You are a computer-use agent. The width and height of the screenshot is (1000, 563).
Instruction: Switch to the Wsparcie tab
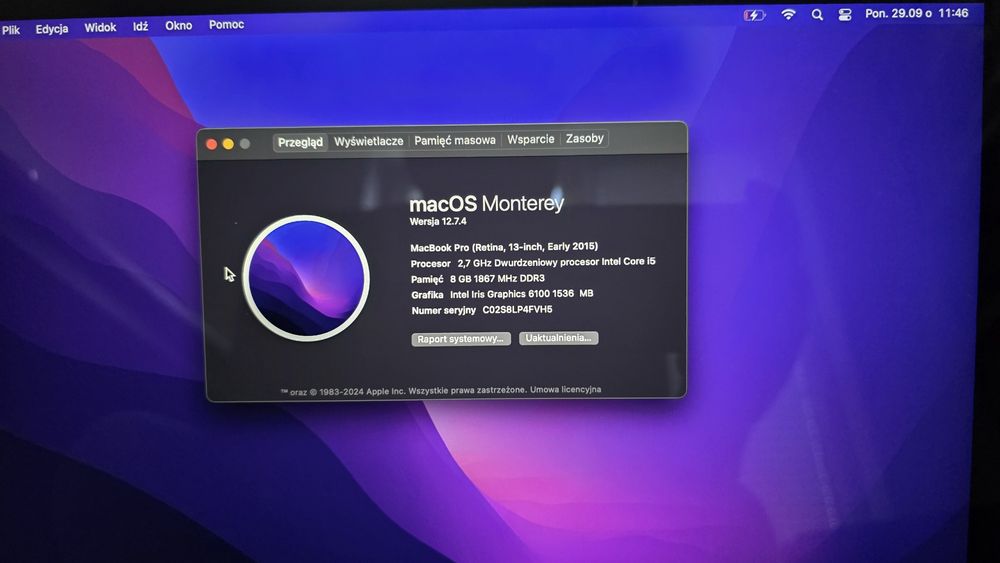click(531, 139)
